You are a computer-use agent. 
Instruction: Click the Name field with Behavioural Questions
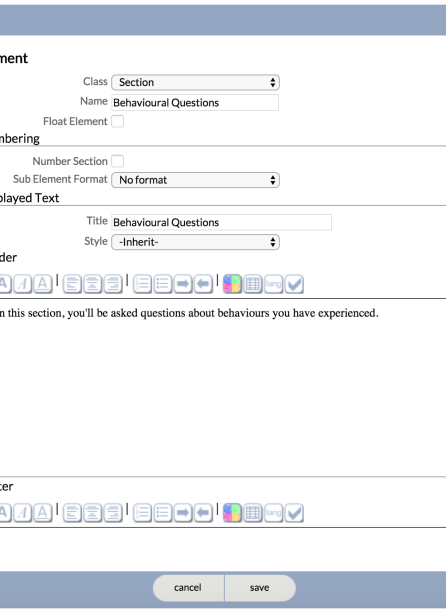[x=195, y=102]
